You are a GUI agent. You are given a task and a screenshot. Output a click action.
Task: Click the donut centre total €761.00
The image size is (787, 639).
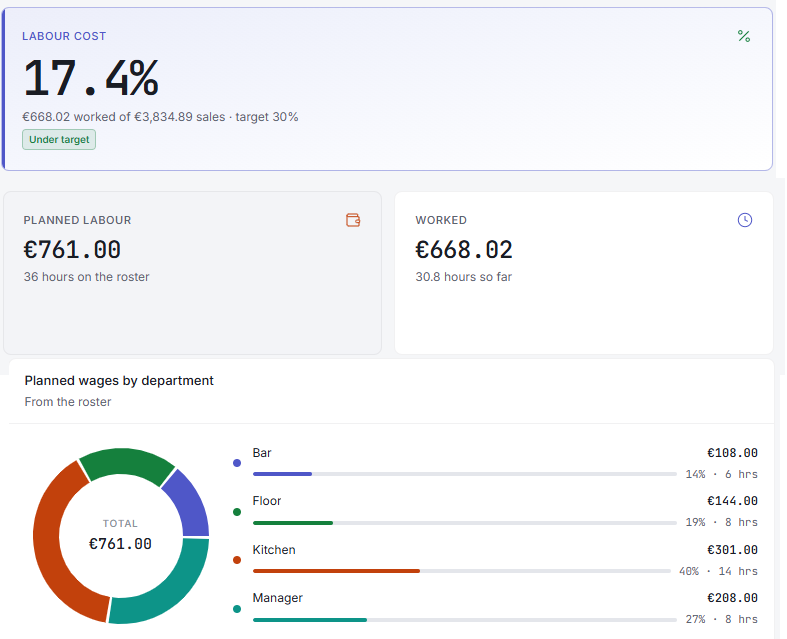coord(120,544)
